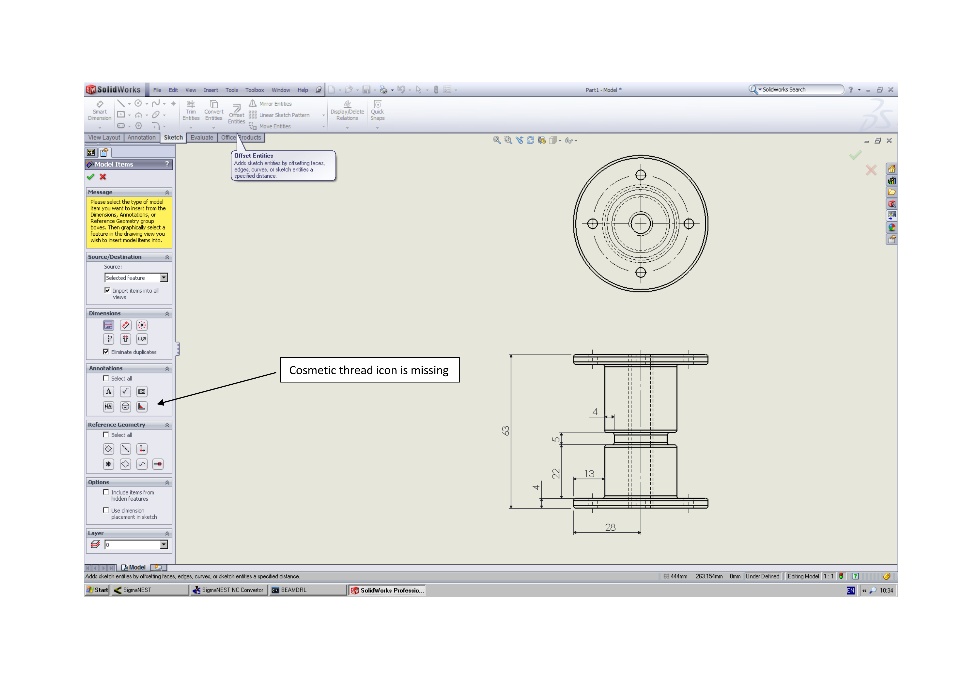960x678 pixels.
Task: Collapse the Options section
Action: point(167,483)
